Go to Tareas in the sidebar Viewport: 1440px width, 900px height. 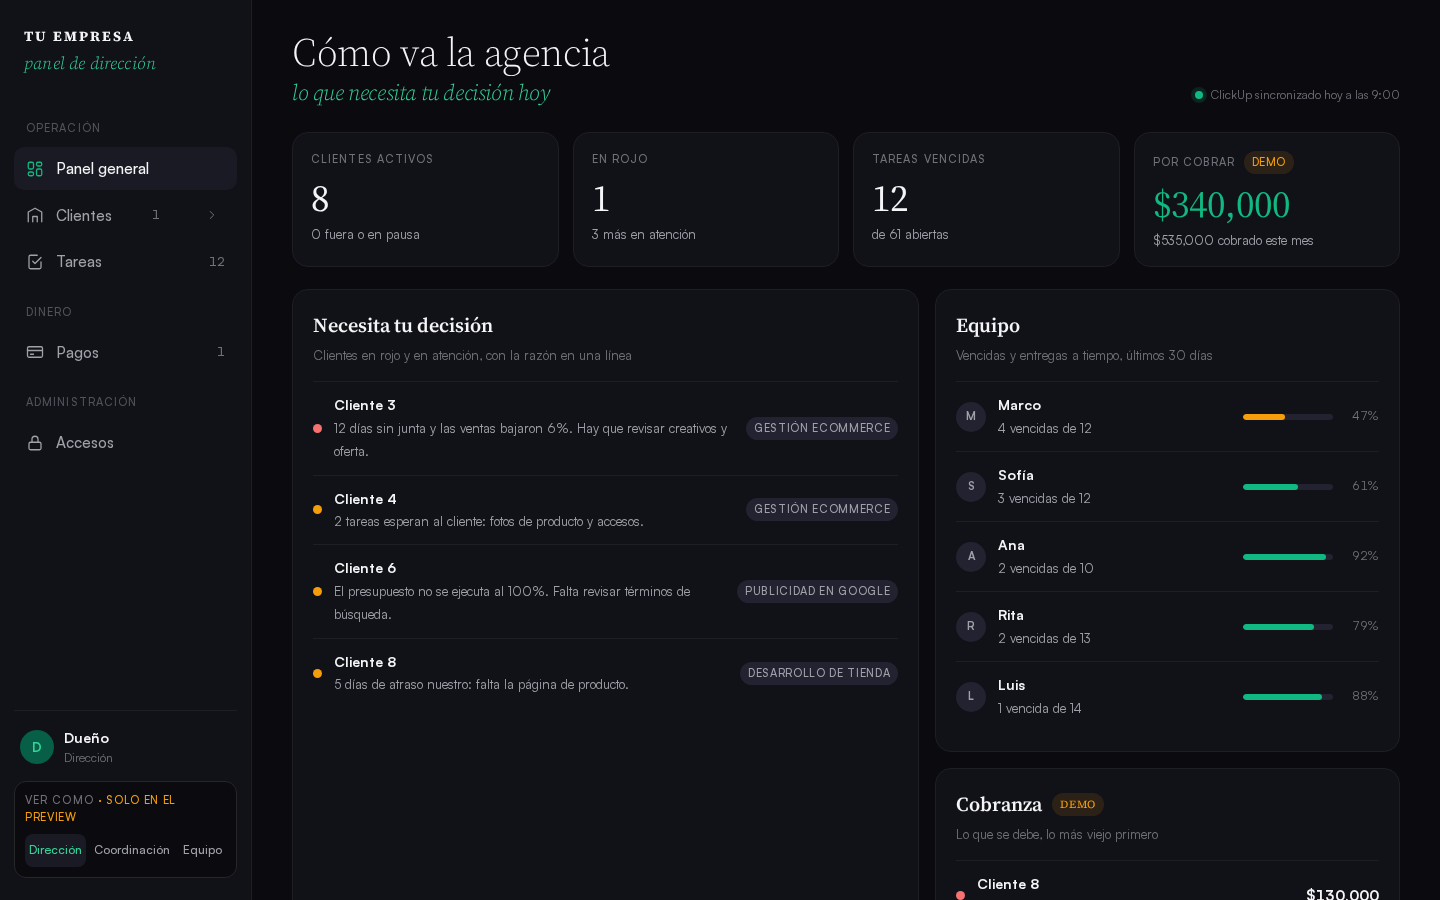click(x=125, y=262)
